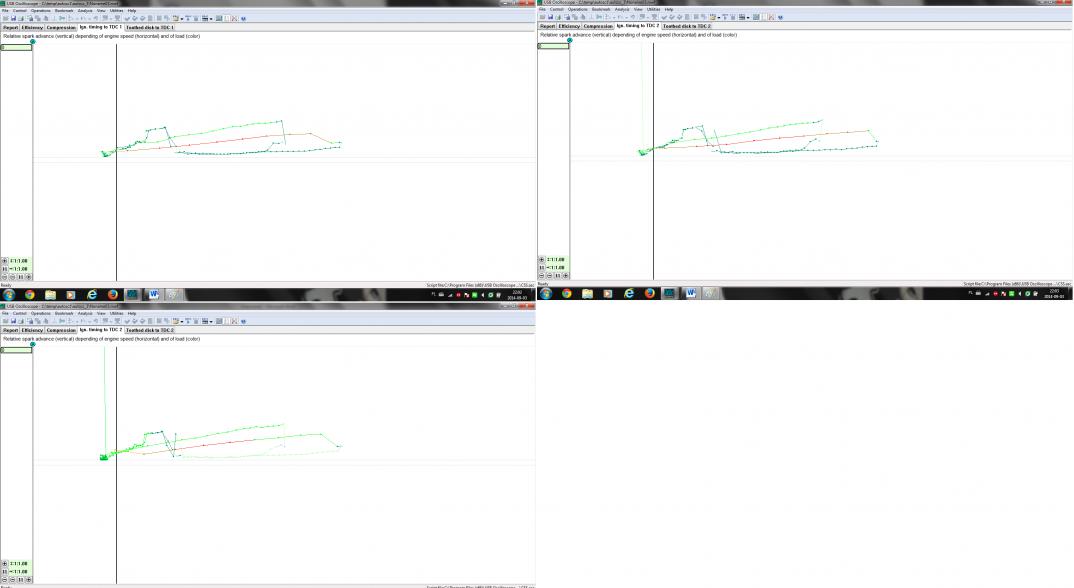1074x588 pixels.
Task: Click Save floppy icon in upper-left toolbar
Action: (x=13, y=19)
